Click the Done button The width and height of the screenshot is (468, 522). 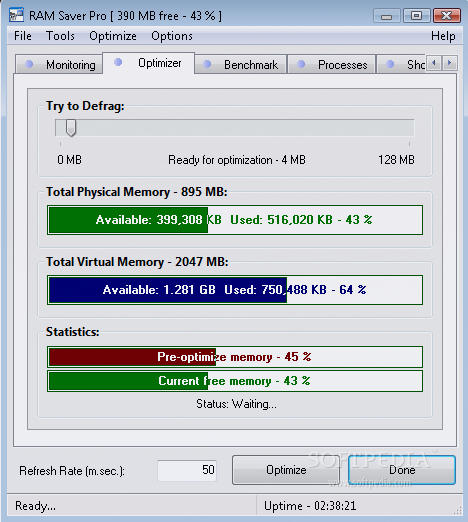point(402,470)
